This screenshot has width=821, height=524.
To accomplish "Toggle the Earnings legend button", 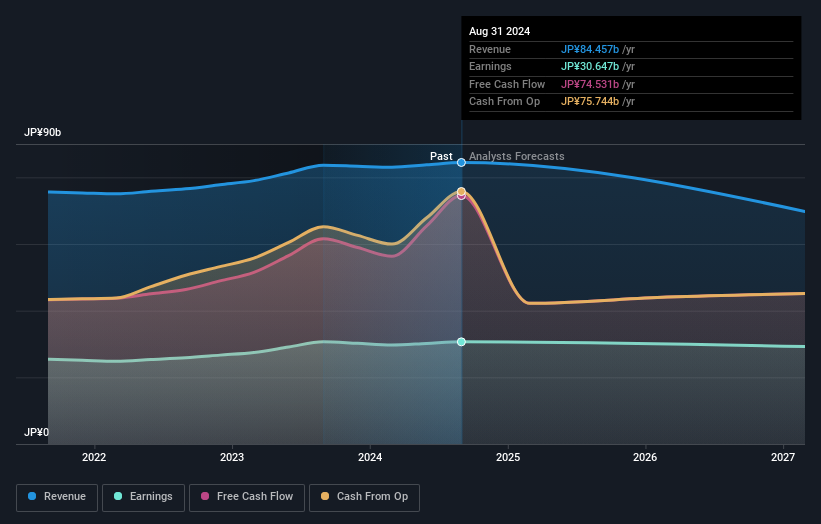I will [x=143, y=497].
